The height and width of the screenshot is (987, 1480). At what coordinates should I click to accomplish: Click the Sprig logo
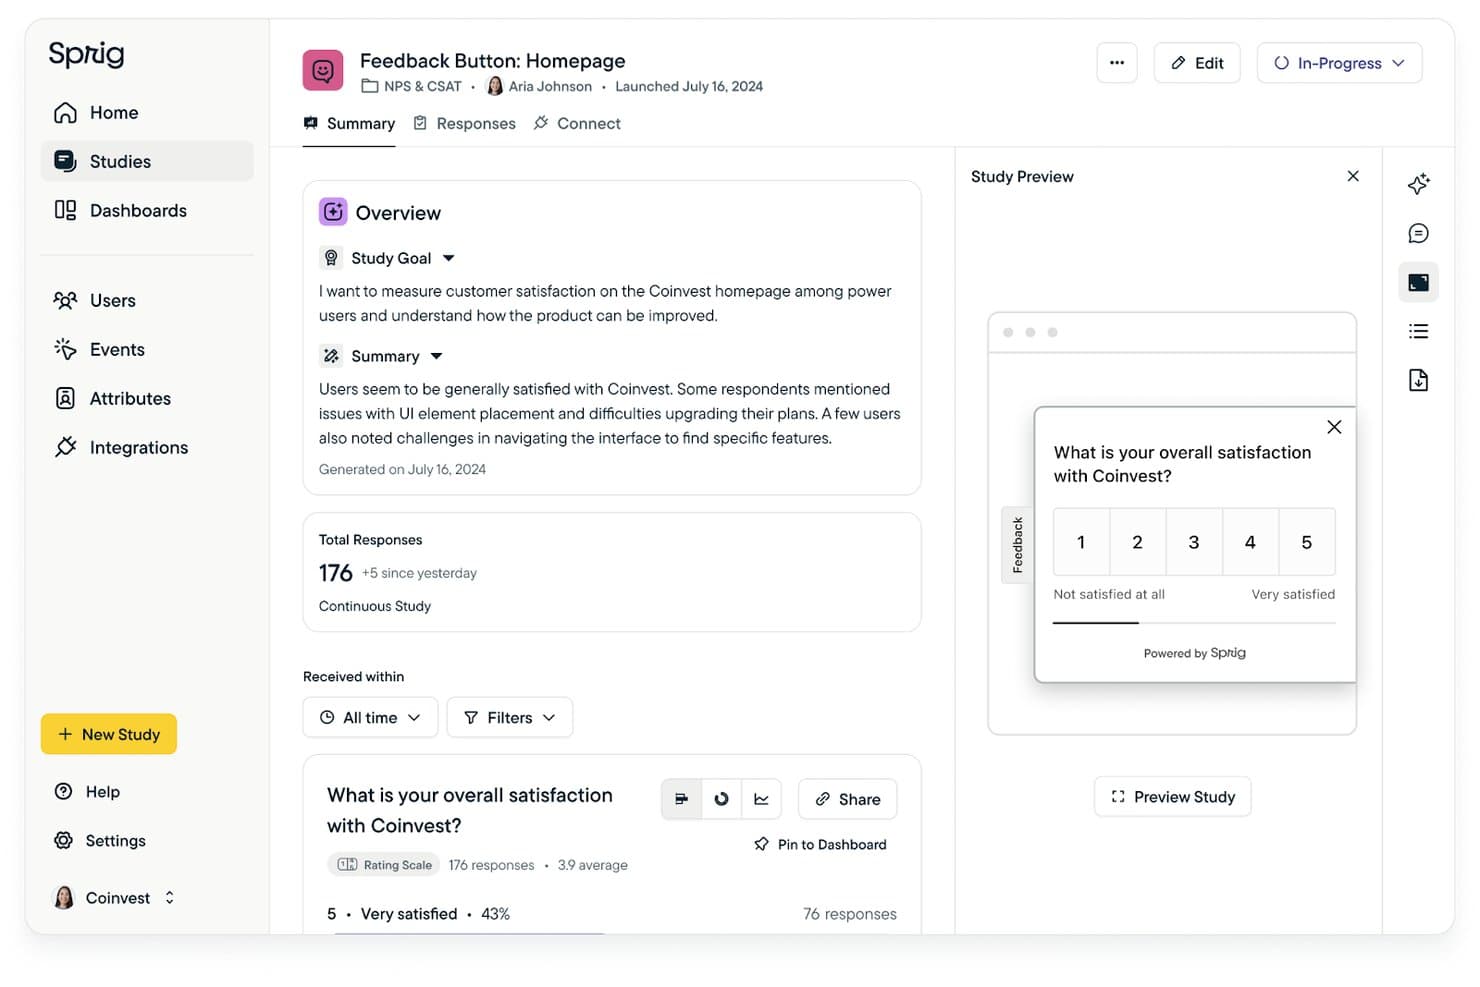pyautogui.click(x=87, y=54)
